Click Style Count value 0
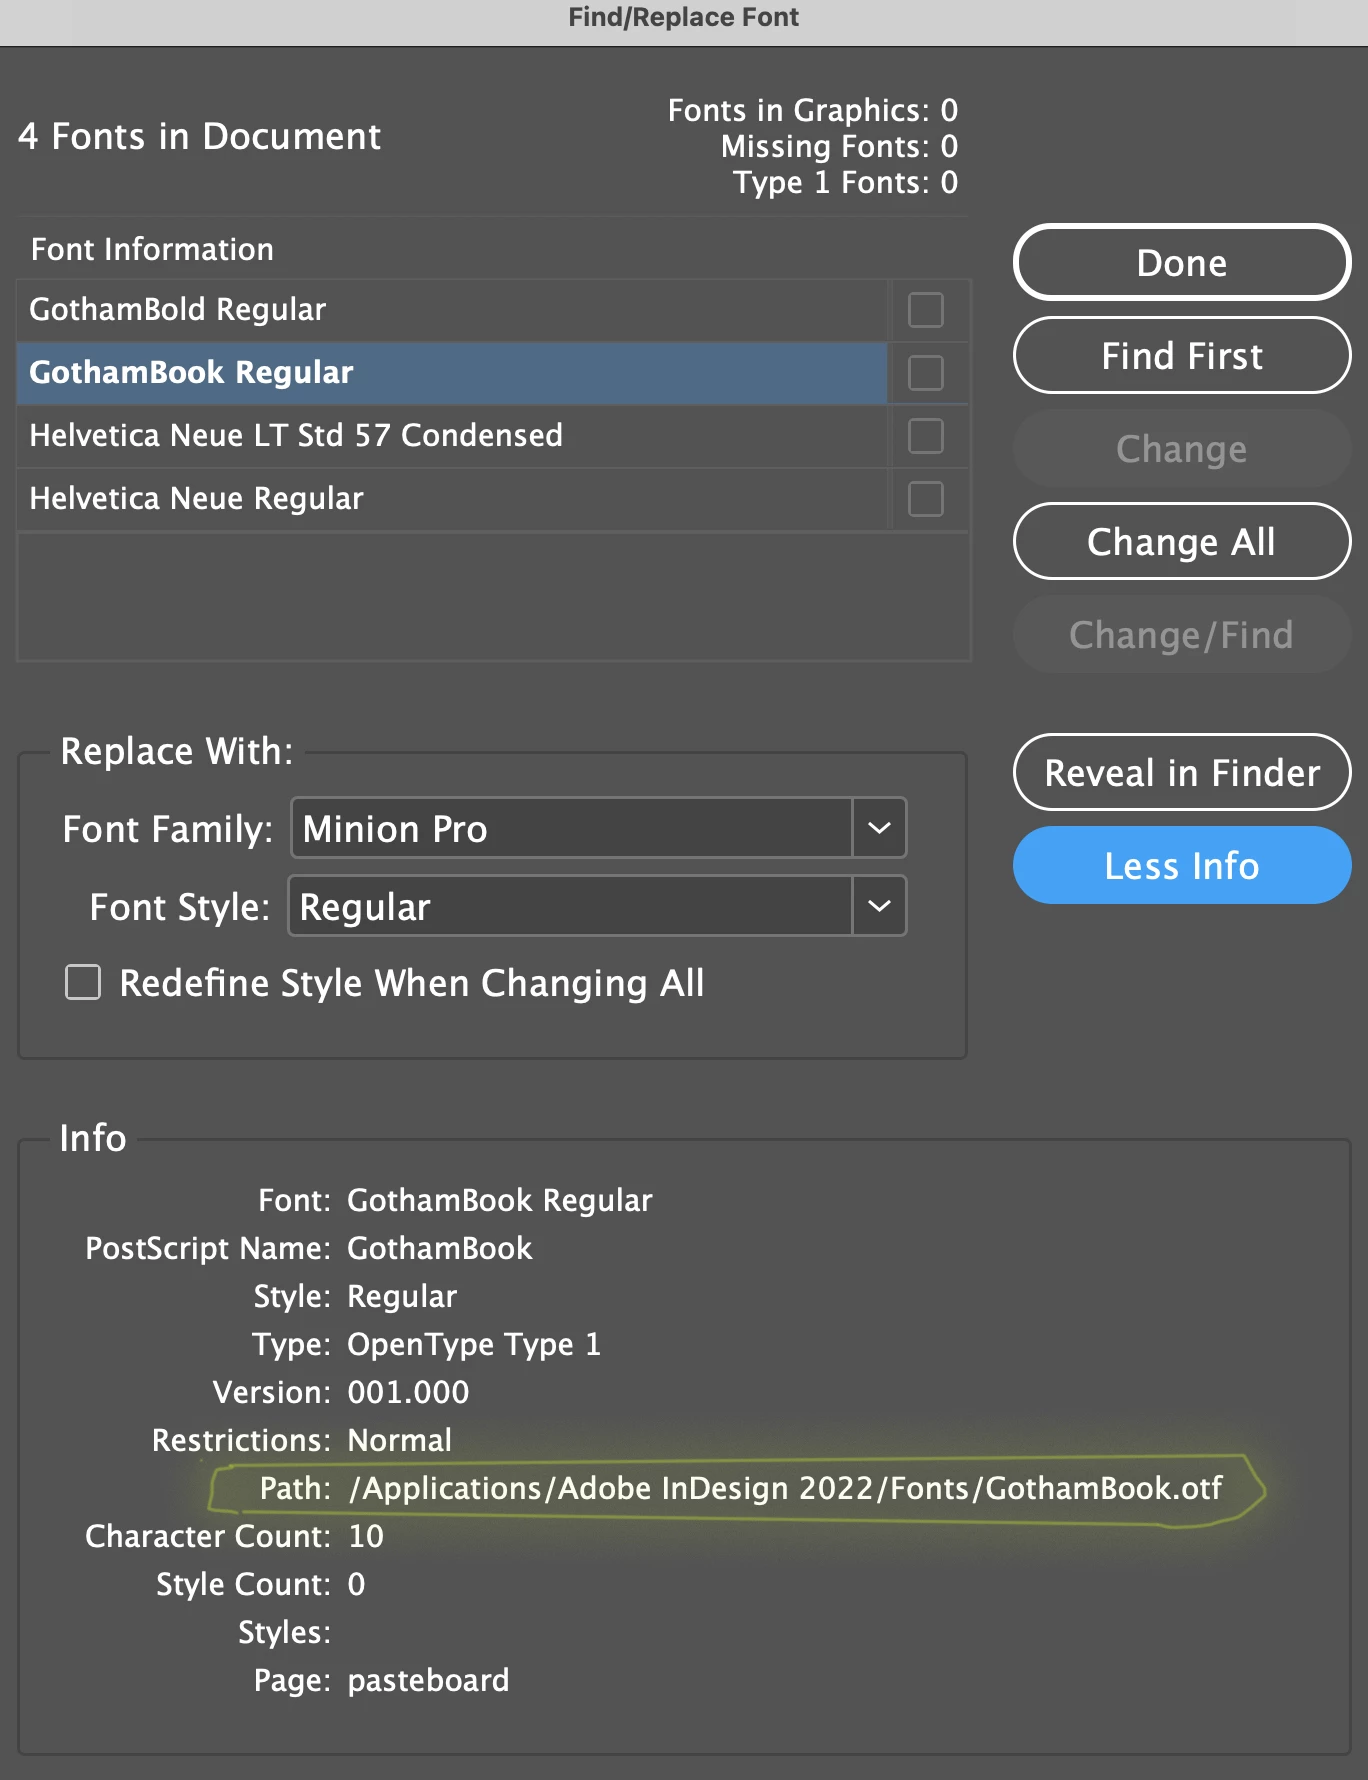 [356, 1584]
